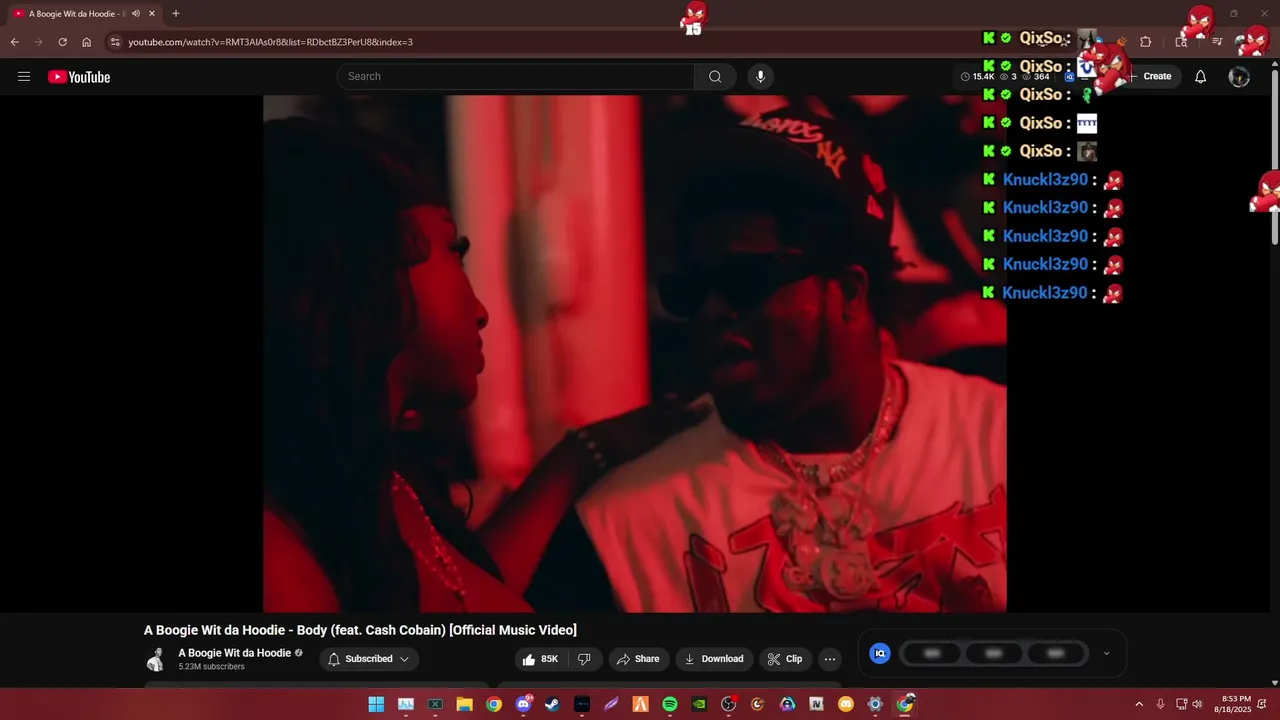The width and height of the screenshot is (1280, 720).
Task: Open the browser extensions puzzle icon
Action: [x=1146, y=42]
